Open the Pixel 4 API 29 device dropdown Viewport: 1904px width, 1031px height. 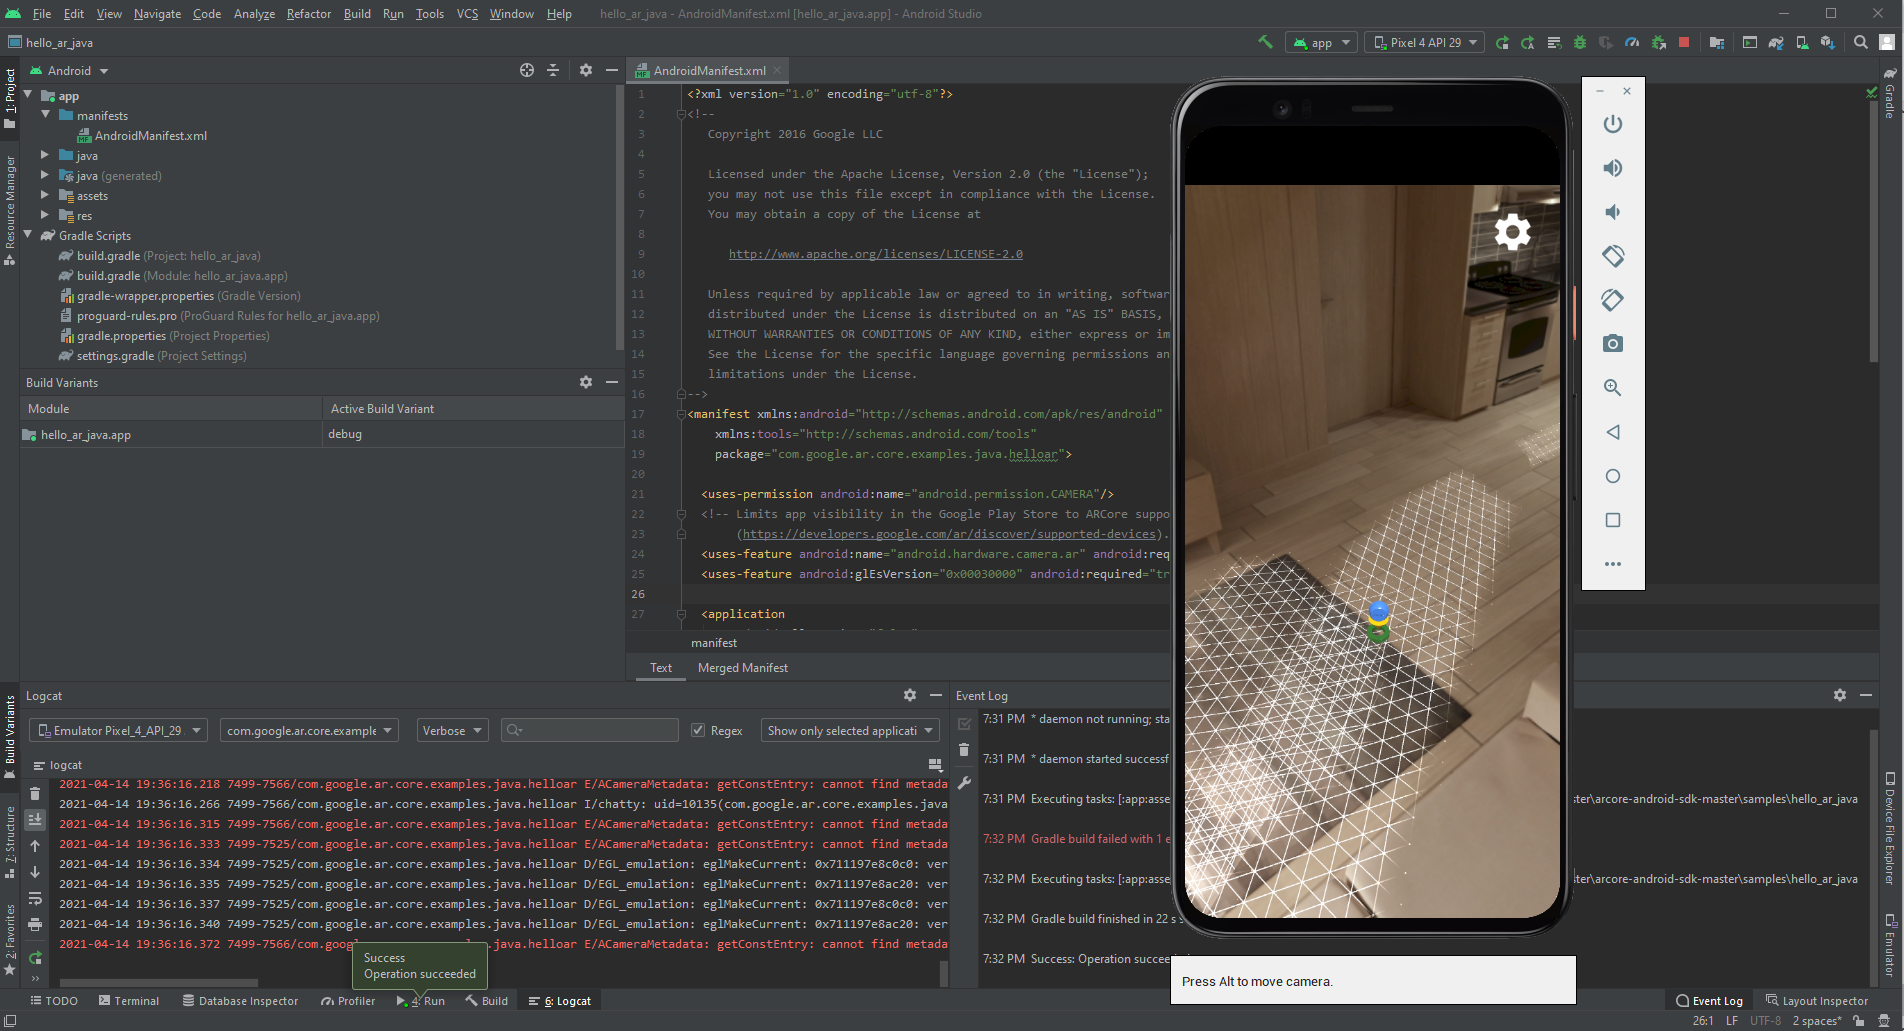click(x=1424, y=42)
